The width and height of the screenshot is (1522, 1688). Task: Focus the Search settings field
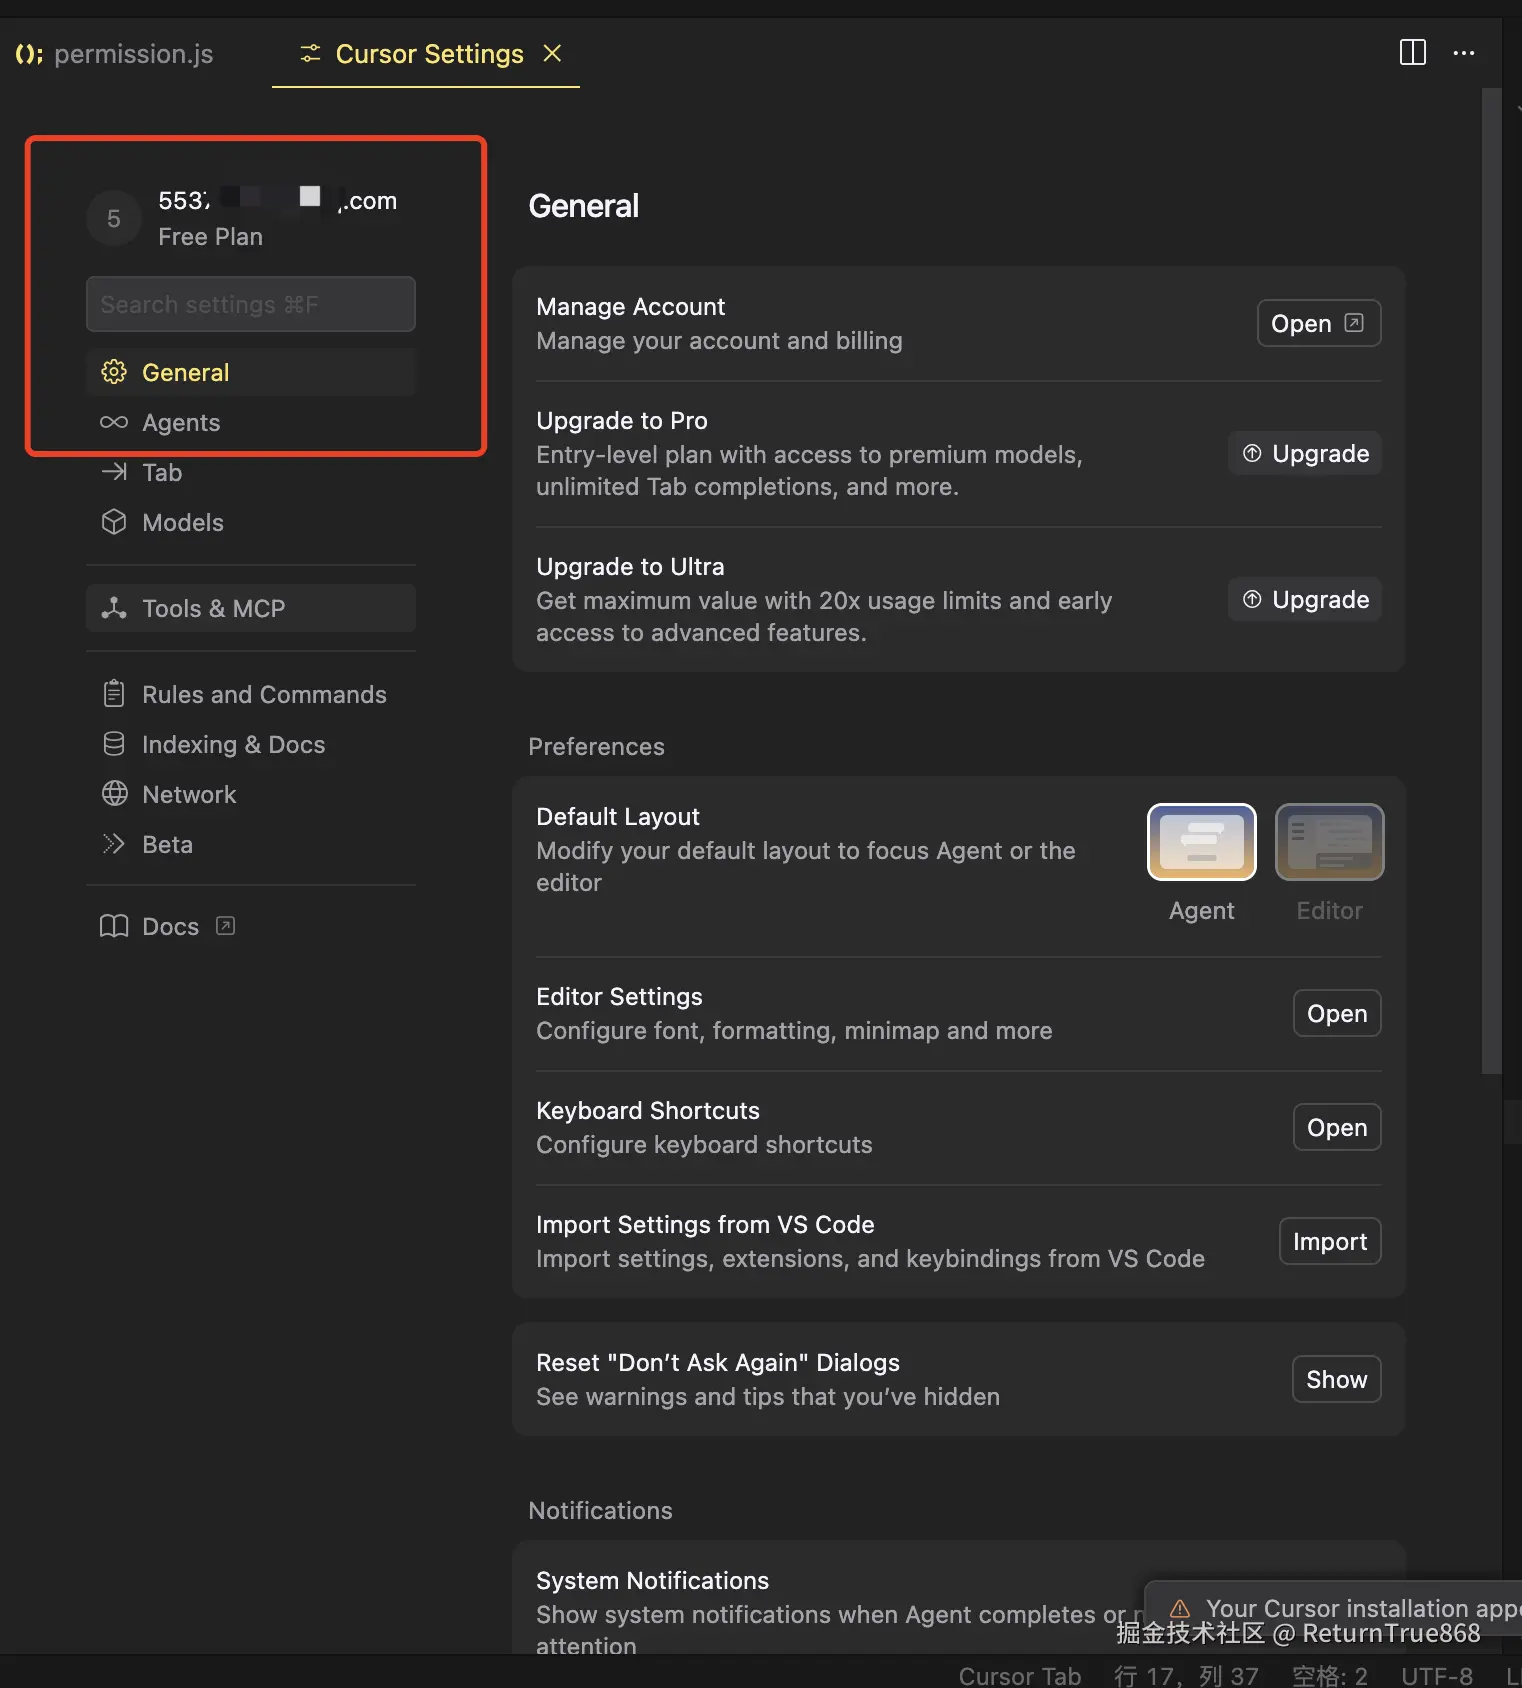point(250,304)
